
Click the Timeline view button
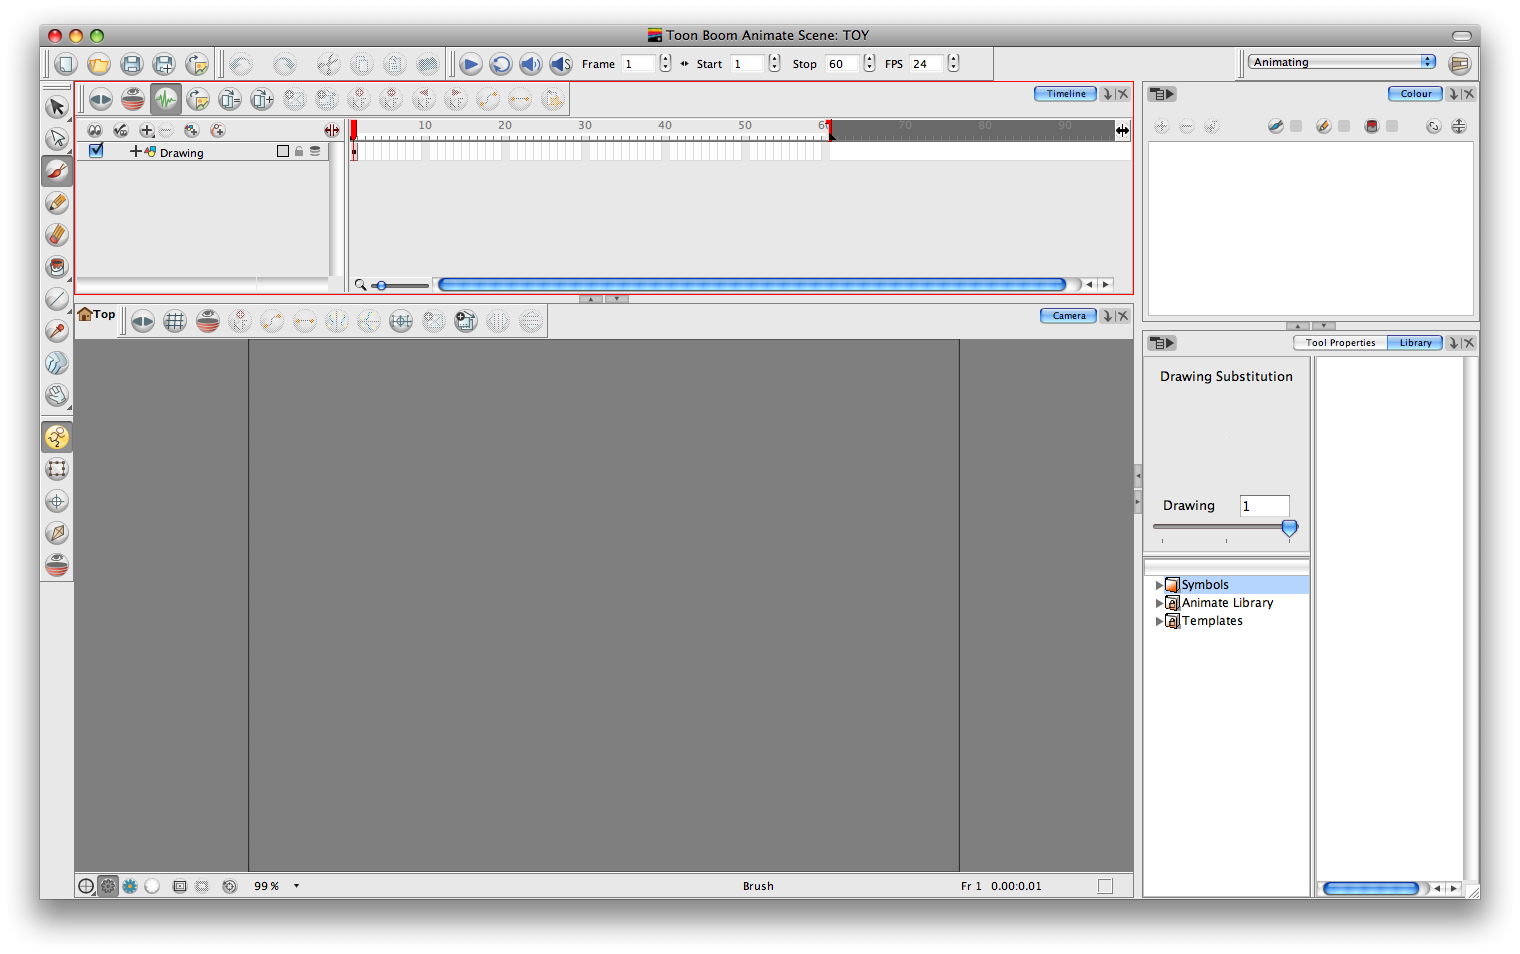coord(1065,94)
